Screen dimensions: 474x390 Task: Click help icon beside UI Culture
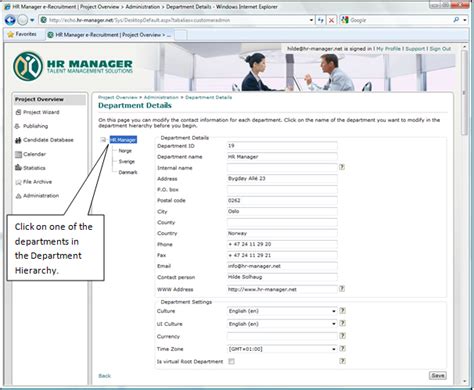tap(342, 323)
